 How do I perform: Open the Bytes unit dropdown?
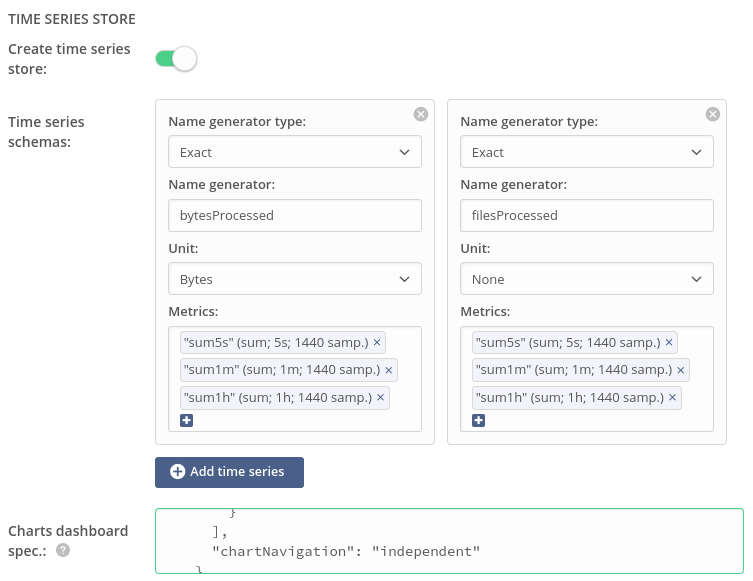pos(295,279)
